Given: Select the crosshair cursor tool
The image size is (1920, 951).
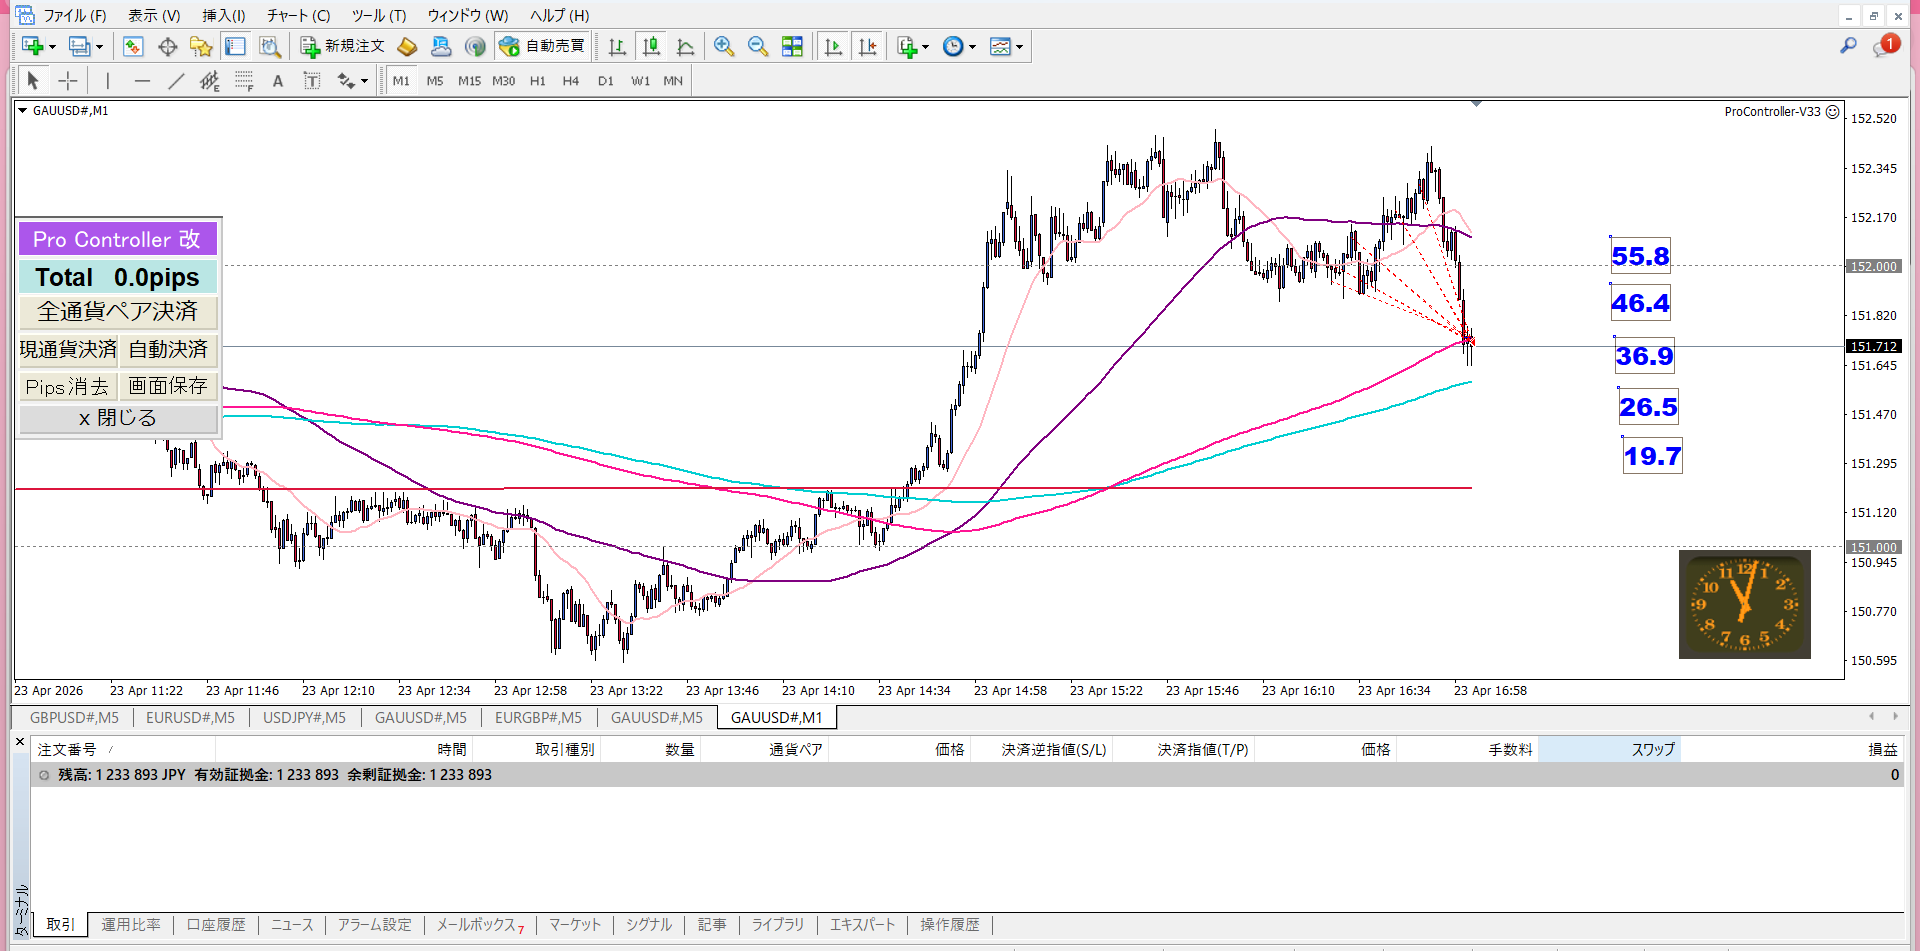Looking at the screenshot, I should [68, 81].
